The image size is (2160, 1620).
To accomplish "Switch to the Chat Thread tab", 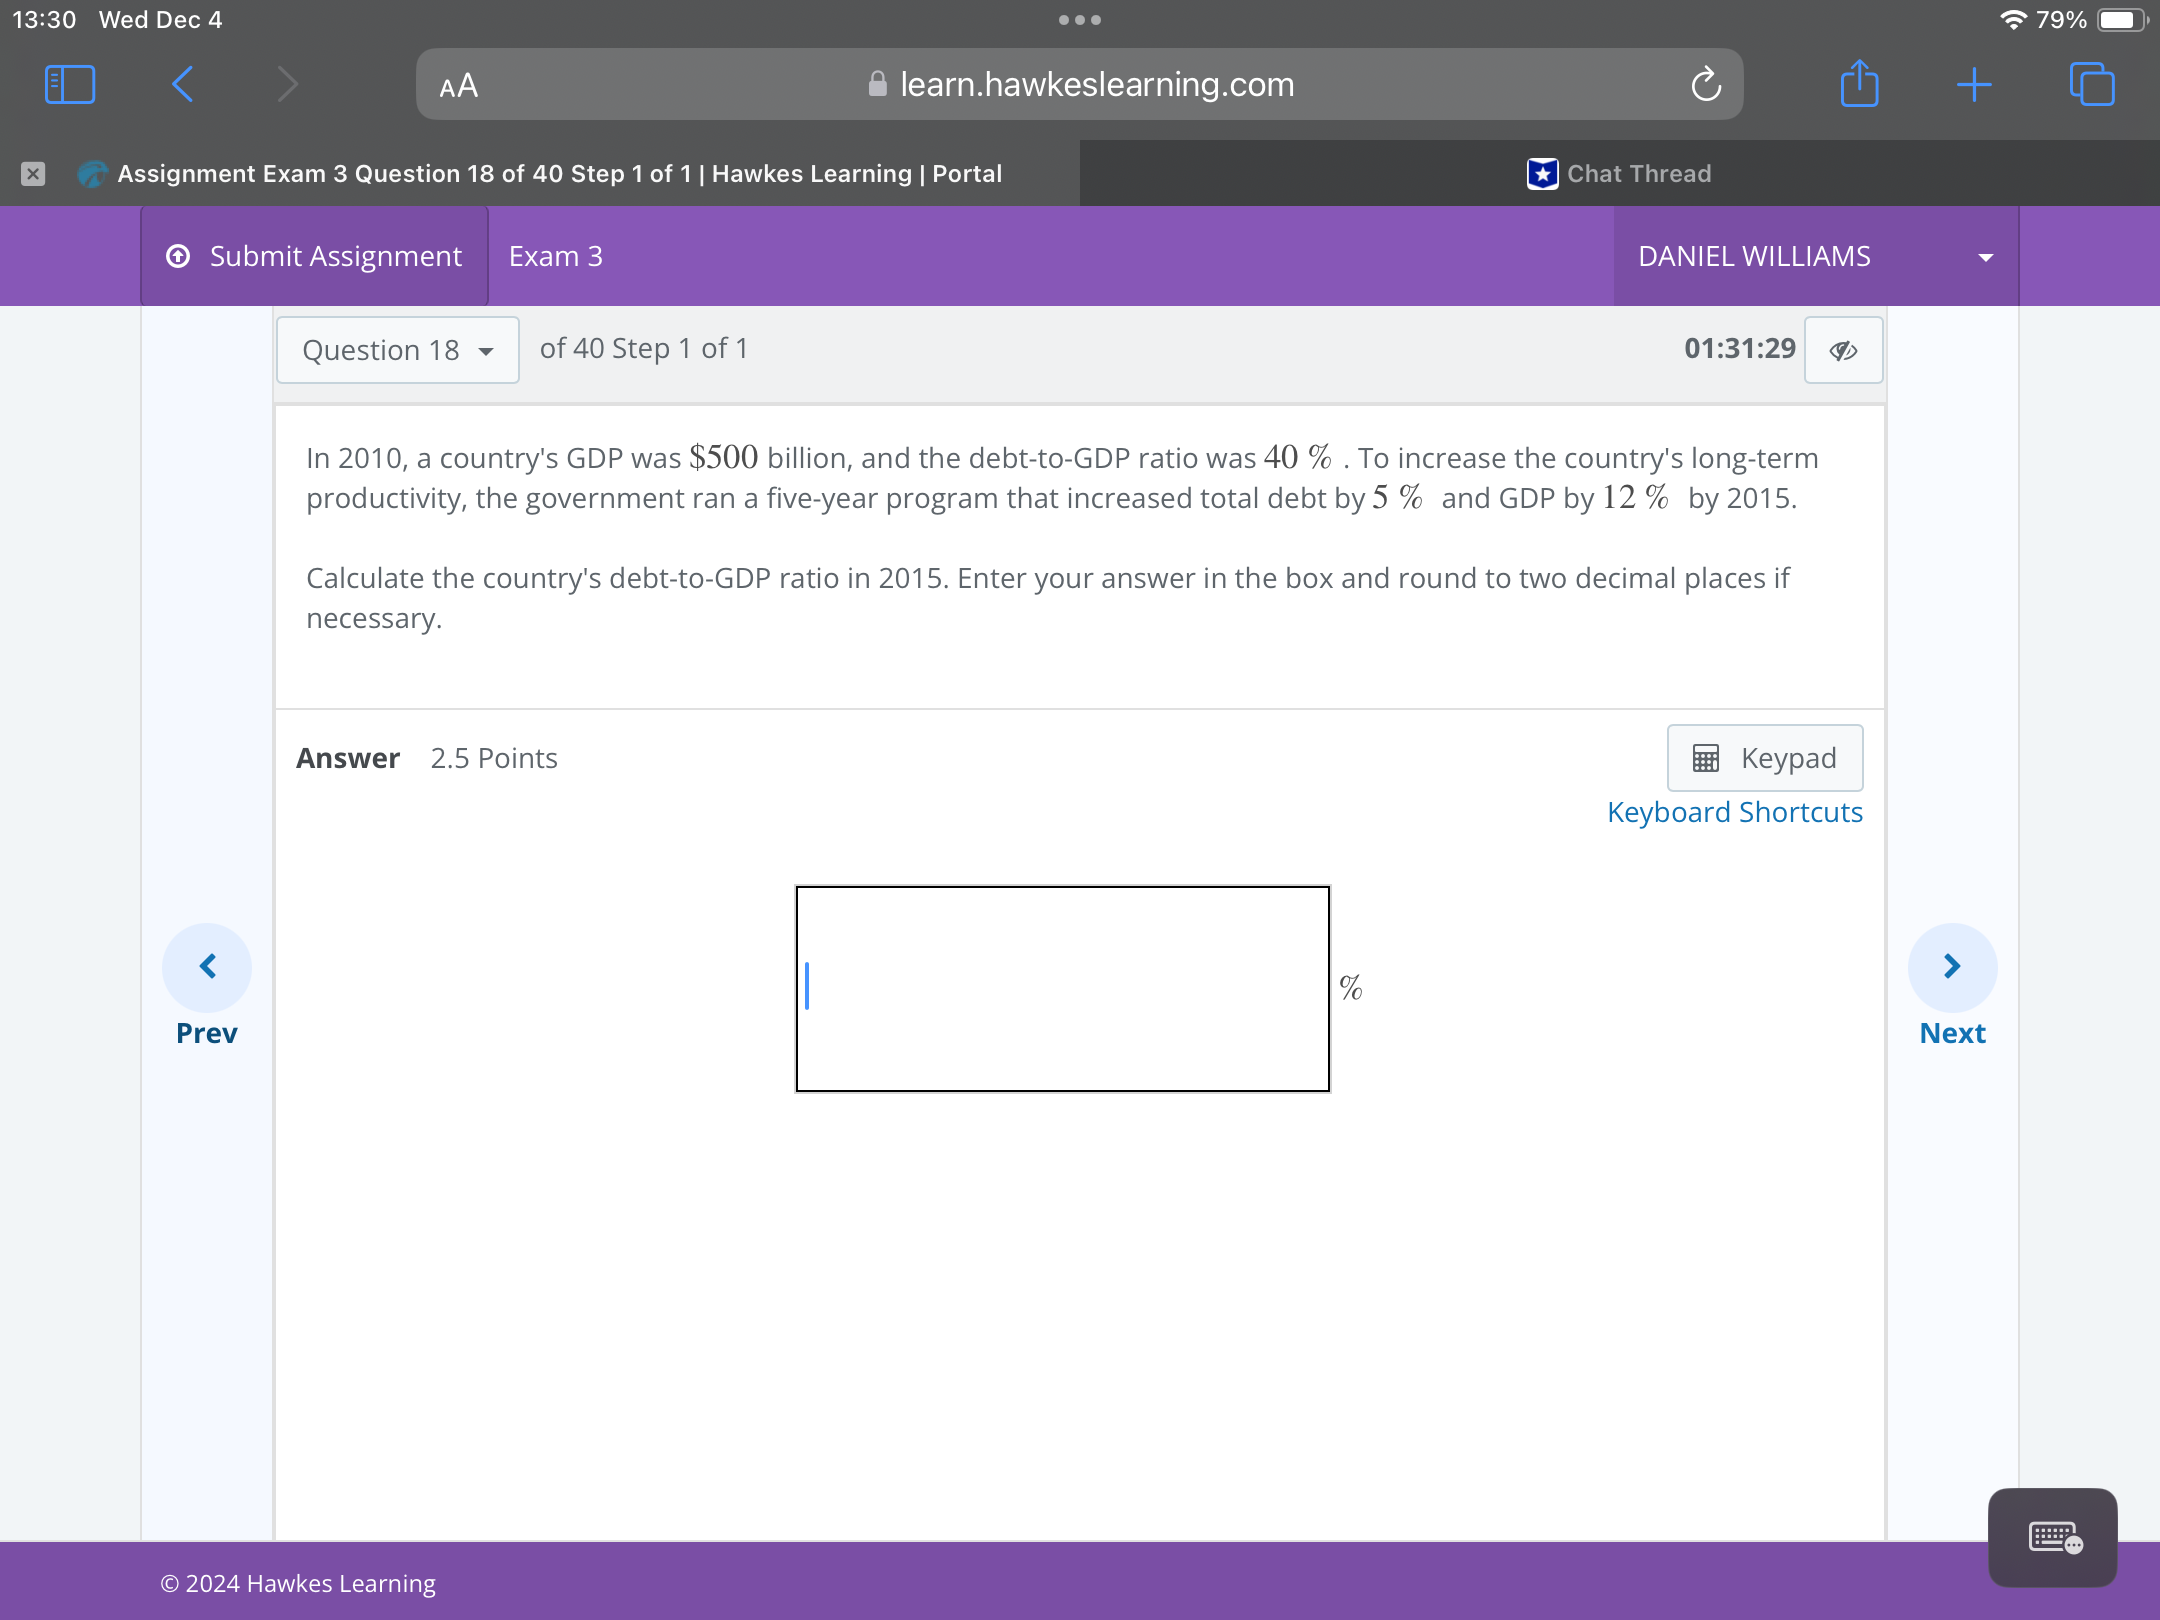I will [x=1619, y=174].
